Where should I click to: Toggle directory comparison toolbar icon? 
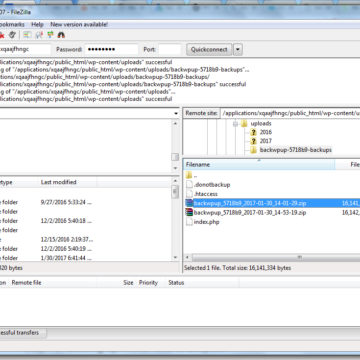[39, 35]
